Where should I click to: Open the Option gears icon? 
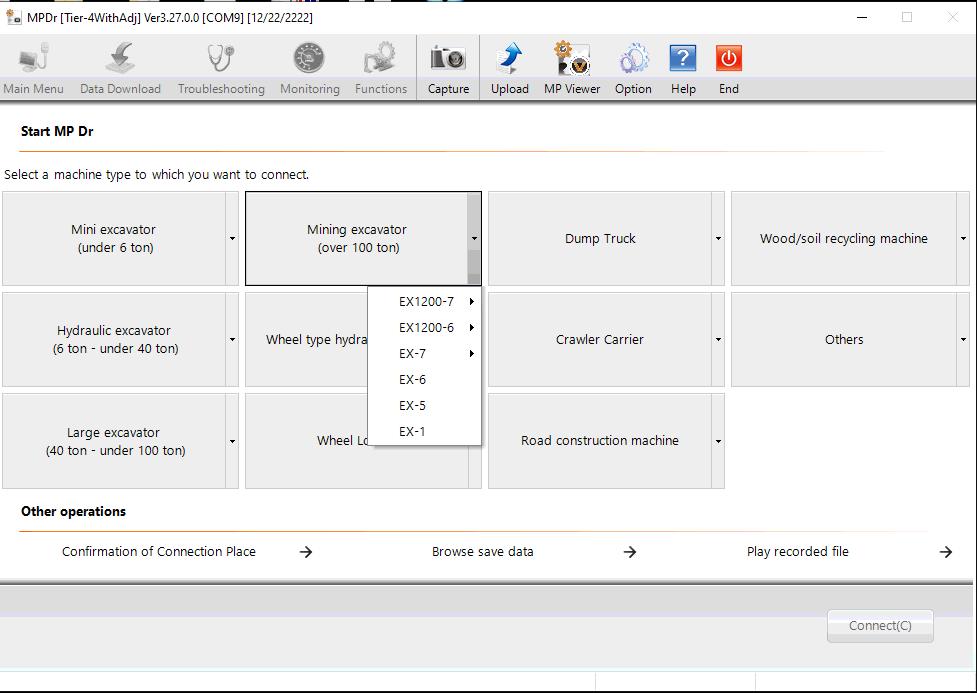click(x=632, y=62)
